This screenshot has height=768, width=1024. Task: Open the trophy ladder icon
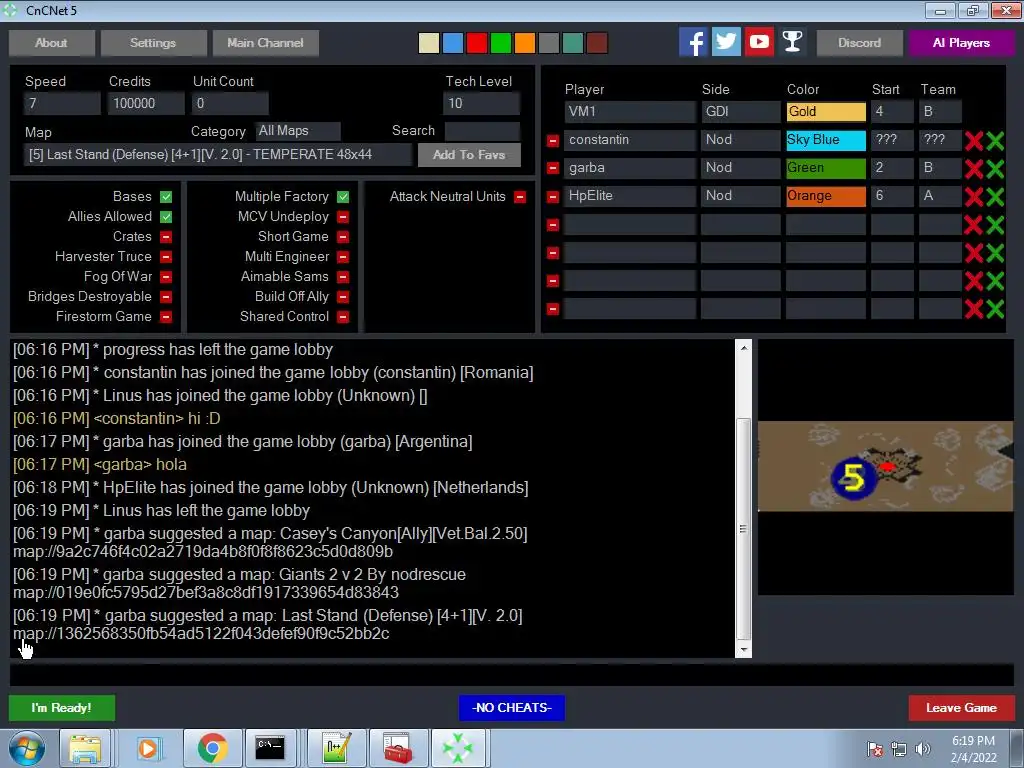[x=792, y=42]
